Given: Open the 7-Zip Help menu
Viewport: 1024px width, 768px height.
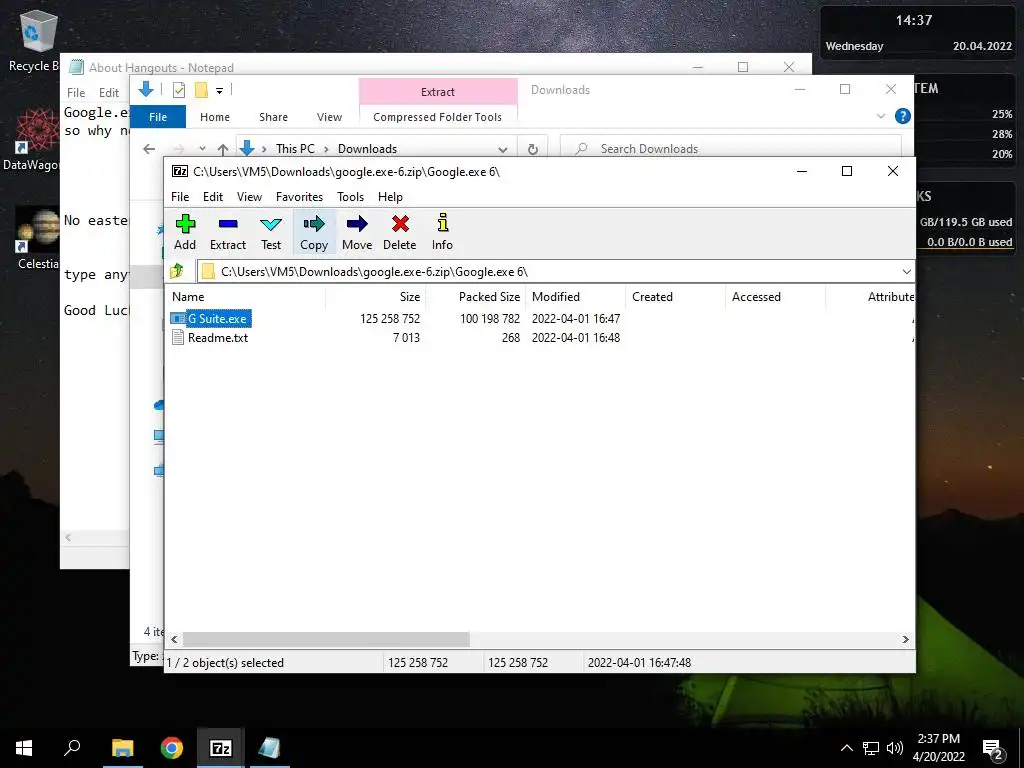Looking at the screenshot, I should click(x=391, y=197).
